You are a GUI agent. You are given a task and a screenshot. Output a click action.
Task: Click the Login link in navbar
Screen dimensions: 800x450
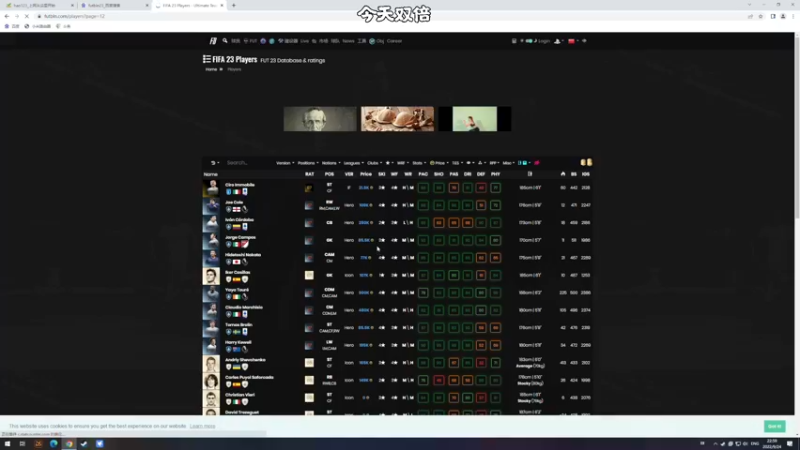[x=542, y=41]
